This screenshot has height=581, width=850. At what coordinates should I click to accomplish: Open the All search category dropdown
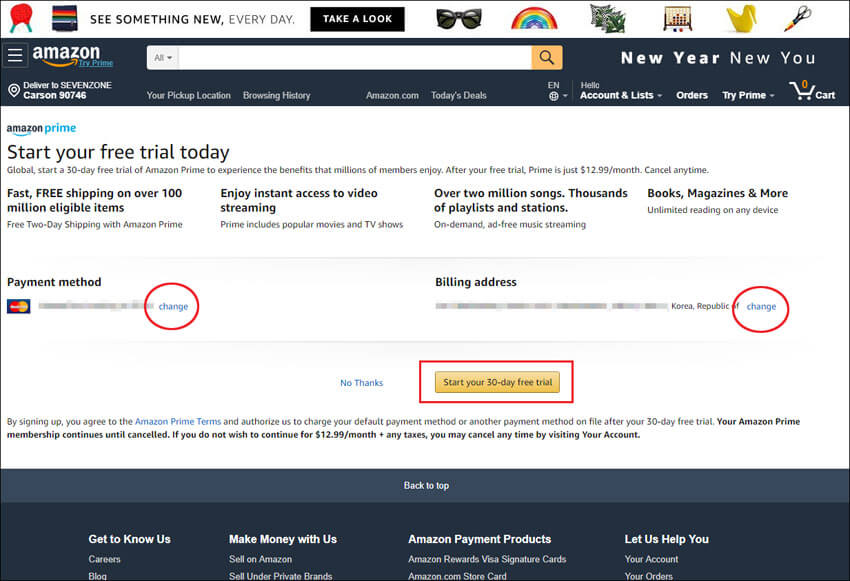pos(163,57)
